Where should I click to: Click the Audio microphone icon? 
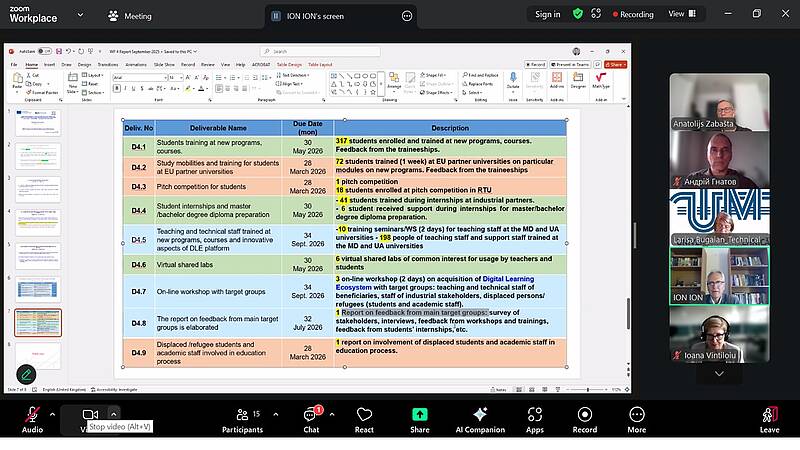[32, 415]
